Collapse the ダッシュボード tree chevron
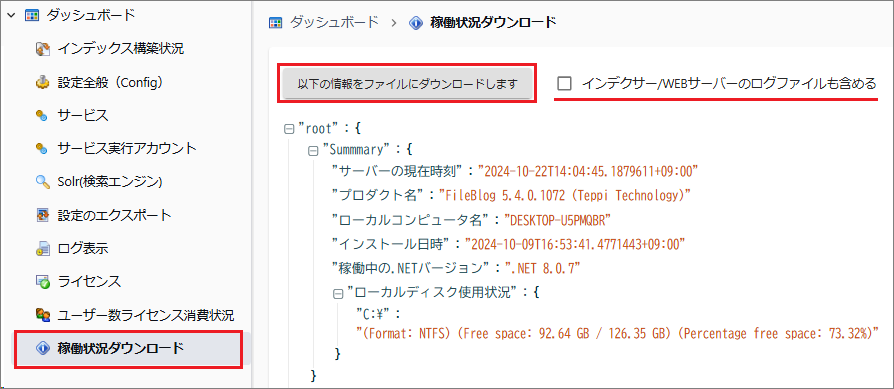This screenshot has height=389, width=894. coord(12,15)
